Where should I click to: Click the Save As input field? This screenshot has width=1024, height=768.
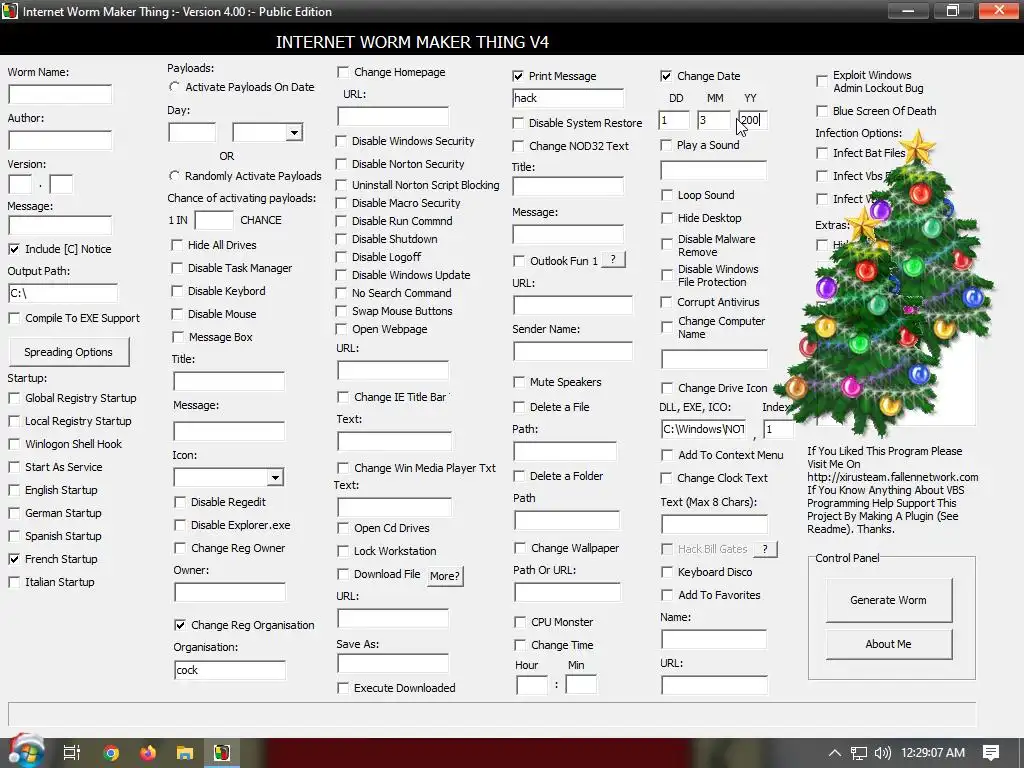(x=393, y=664)
